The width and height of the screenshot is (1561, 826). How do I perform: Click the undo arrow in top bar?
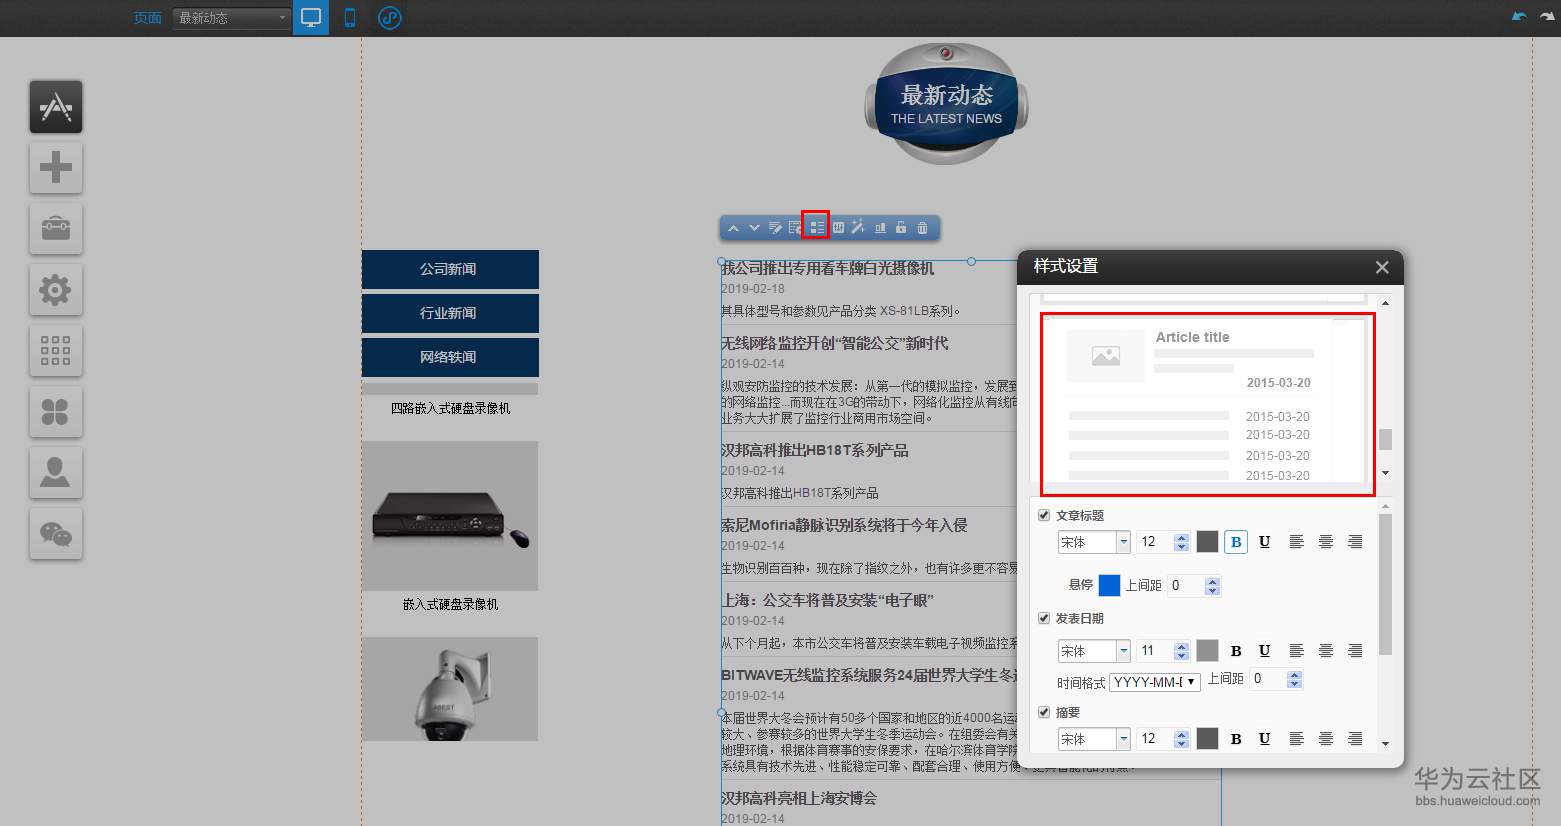(1519, 16)
